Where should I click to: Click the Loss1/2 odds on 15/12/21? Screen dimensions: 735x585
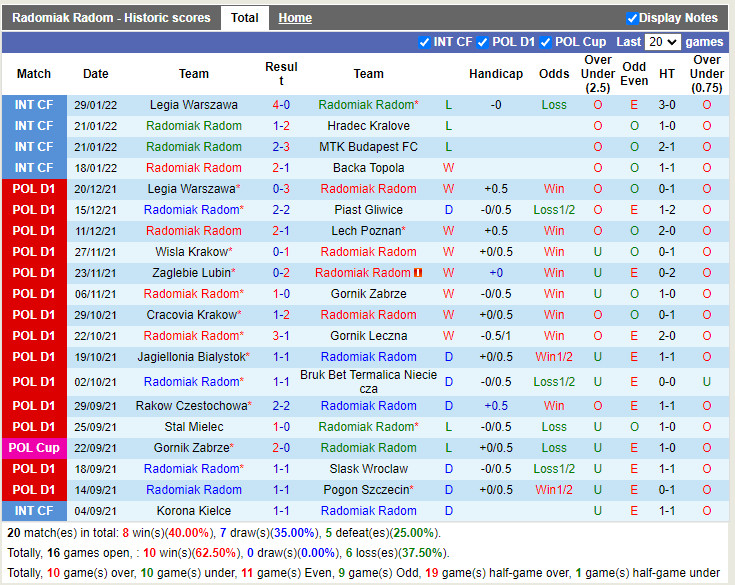point(554,210)
